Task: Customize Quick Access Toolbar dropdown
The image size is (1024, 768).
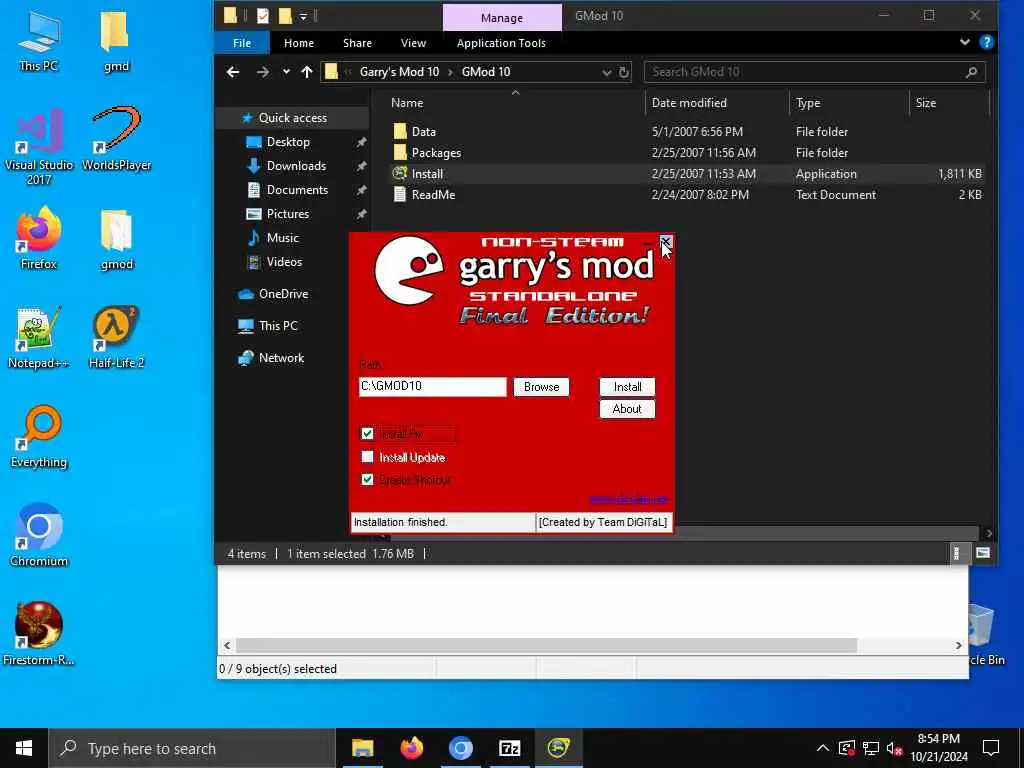Action: [304, 16]
